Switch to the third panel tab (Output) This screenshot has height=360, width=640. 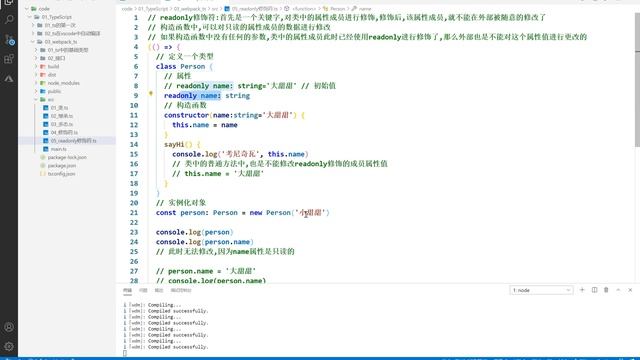pyautogui.click(x=159, y=290)
